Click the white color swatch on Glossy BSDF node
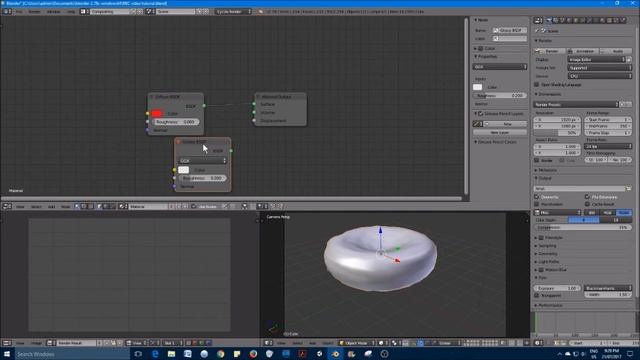640x360 pixels. point(184,170)
